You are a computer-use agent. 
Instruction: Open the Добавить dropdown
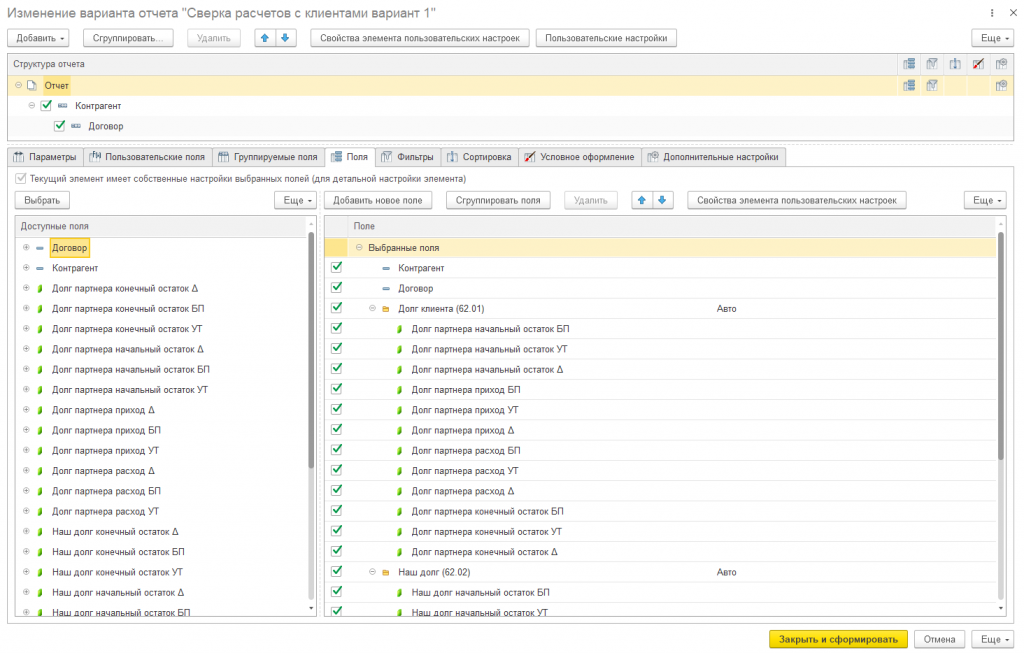click(40, 38)
